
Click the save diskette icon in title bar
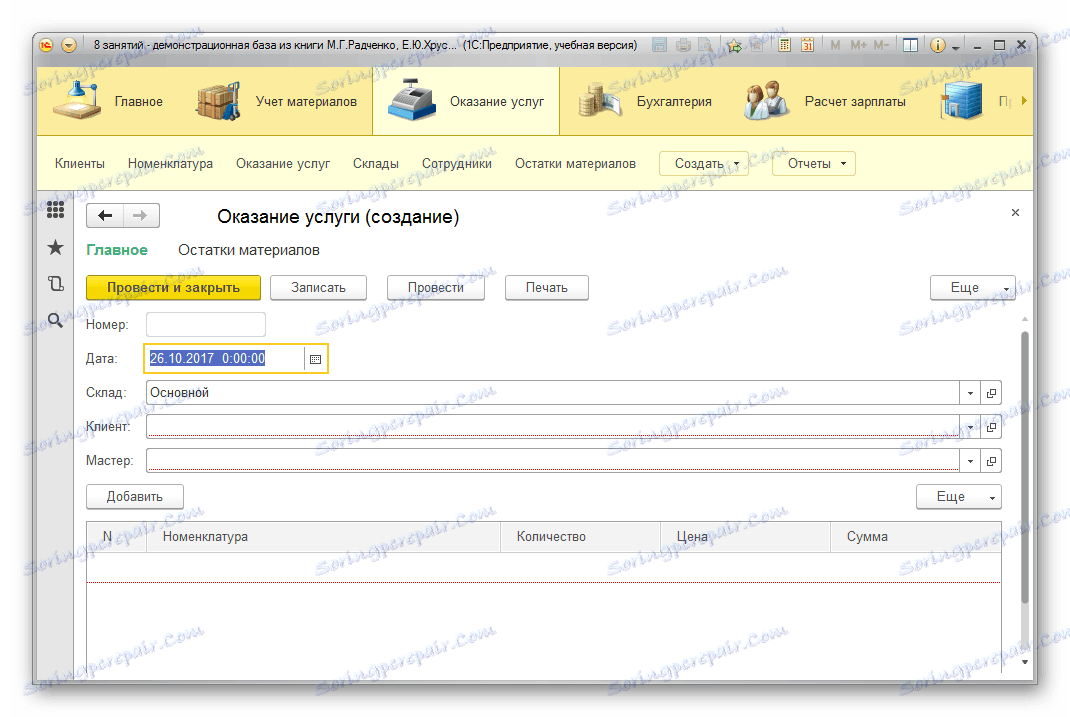[659, 45]
